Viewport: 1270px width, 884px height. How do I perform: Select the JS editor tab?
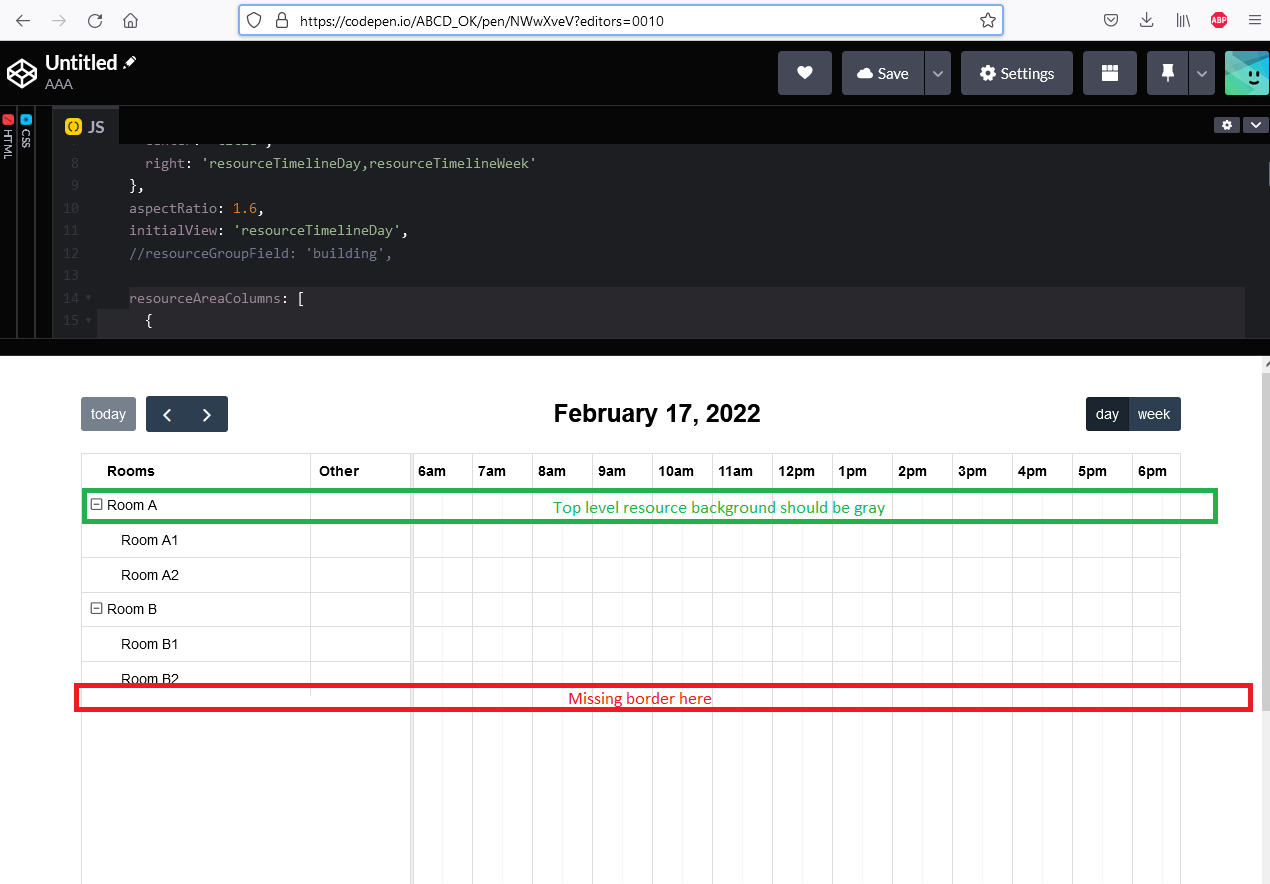[x=85, y=125]
